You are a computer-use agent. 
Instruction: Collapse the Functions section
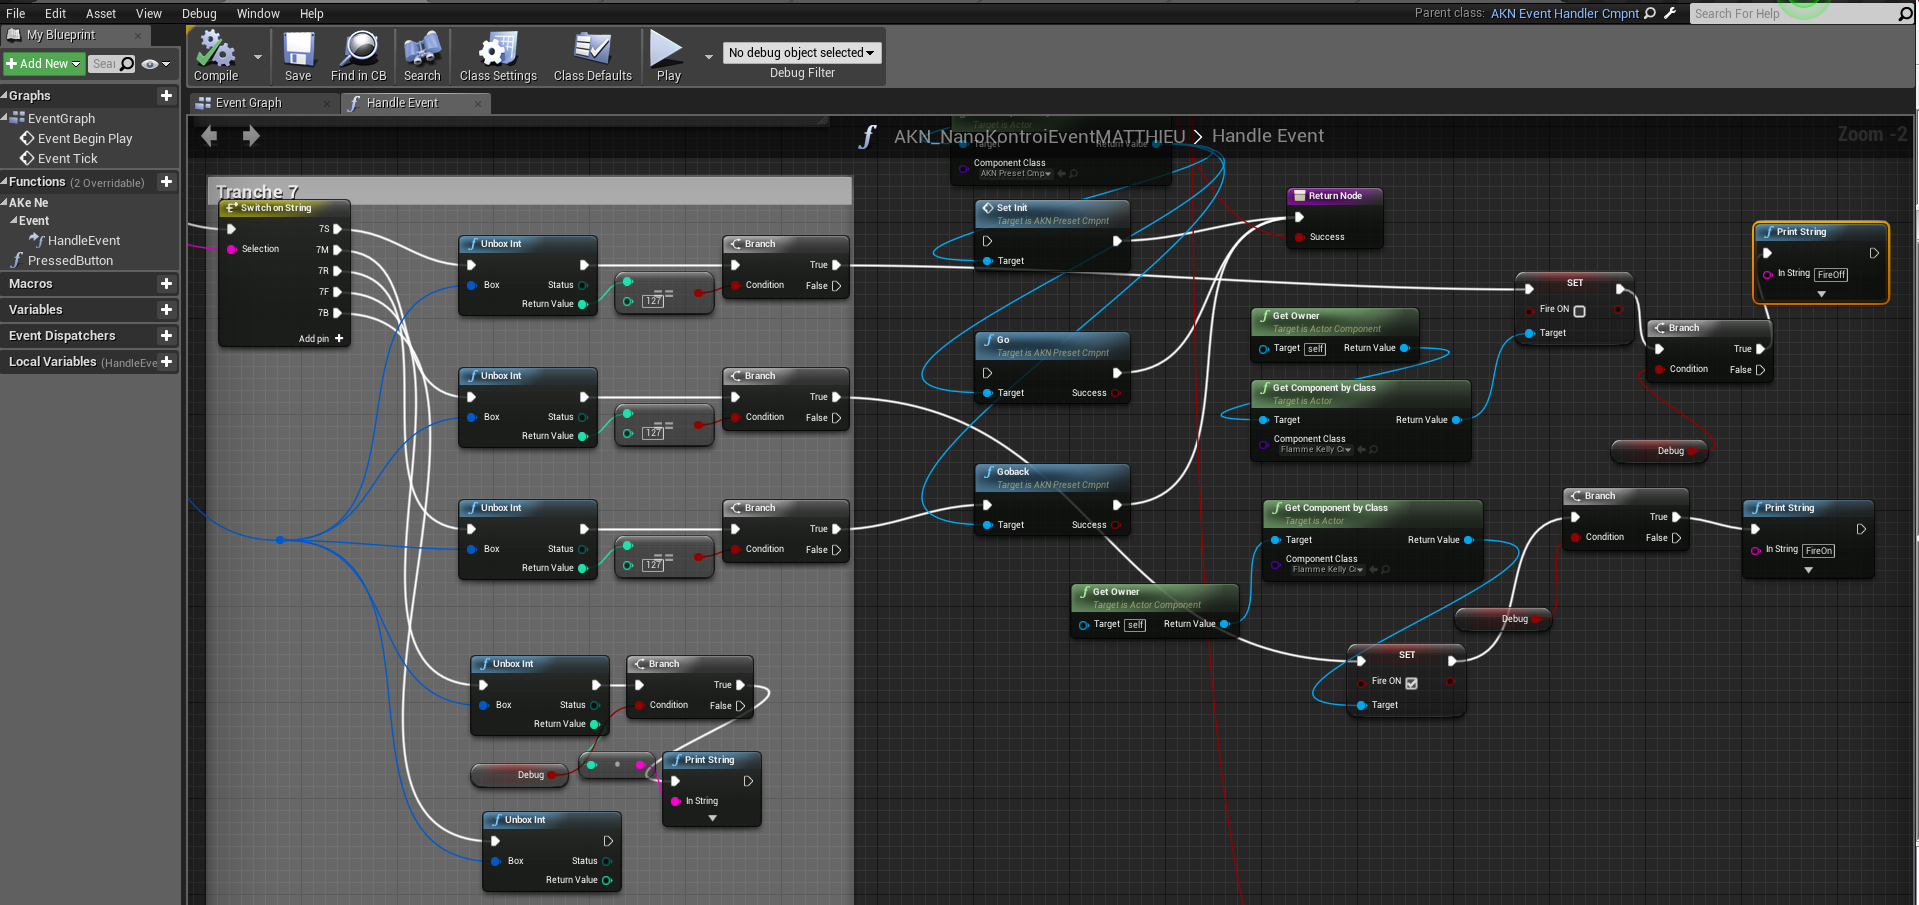click(x=4, y=182)
